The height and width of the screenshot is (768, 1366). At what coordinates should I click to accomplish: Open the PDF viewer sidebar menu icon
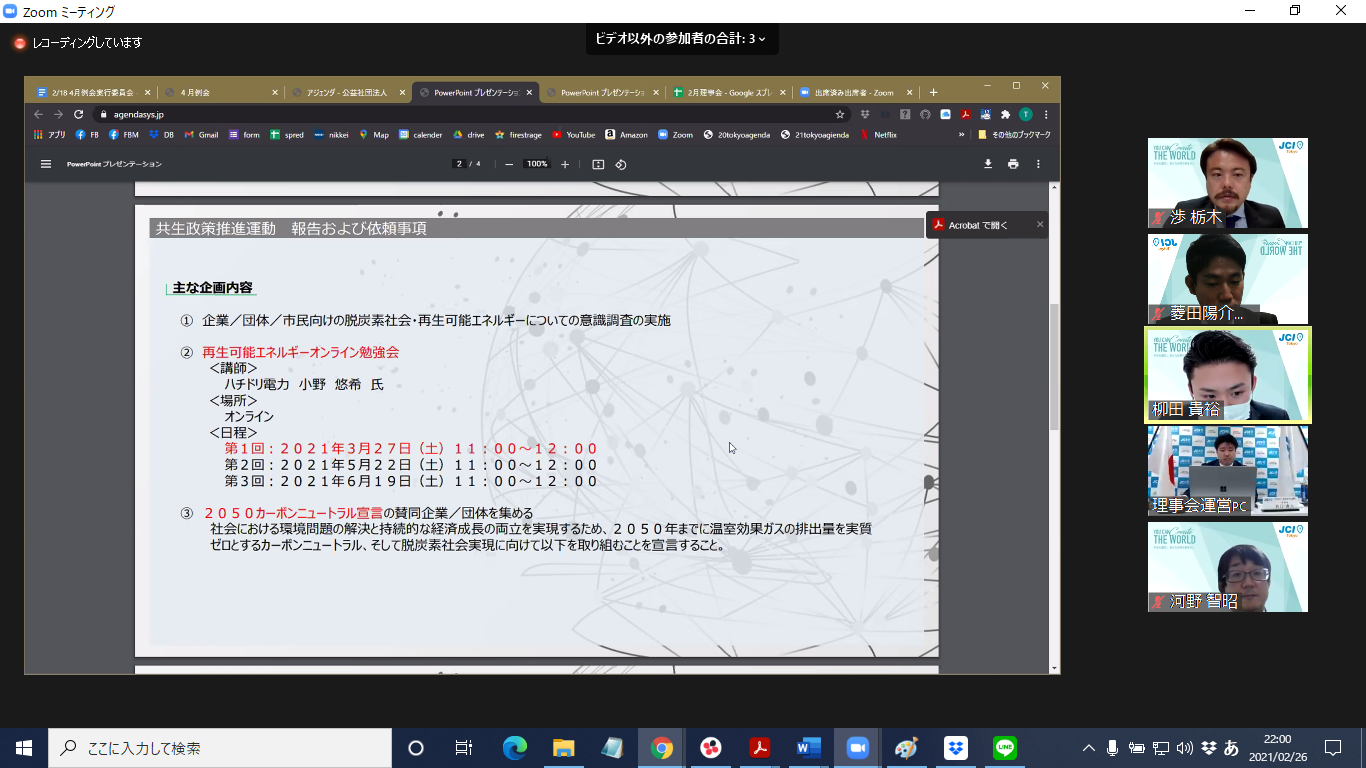pyautogui.click(x=46, y=164)
